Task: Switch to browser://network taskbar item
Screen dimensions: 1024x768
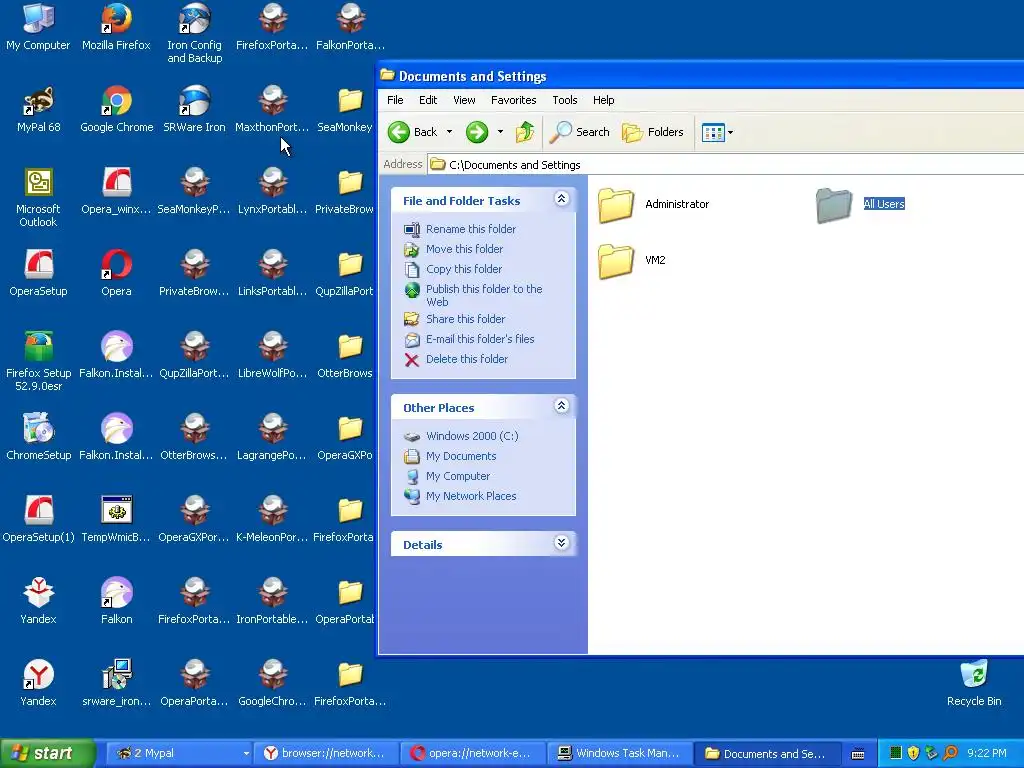Action: point(325,754)
